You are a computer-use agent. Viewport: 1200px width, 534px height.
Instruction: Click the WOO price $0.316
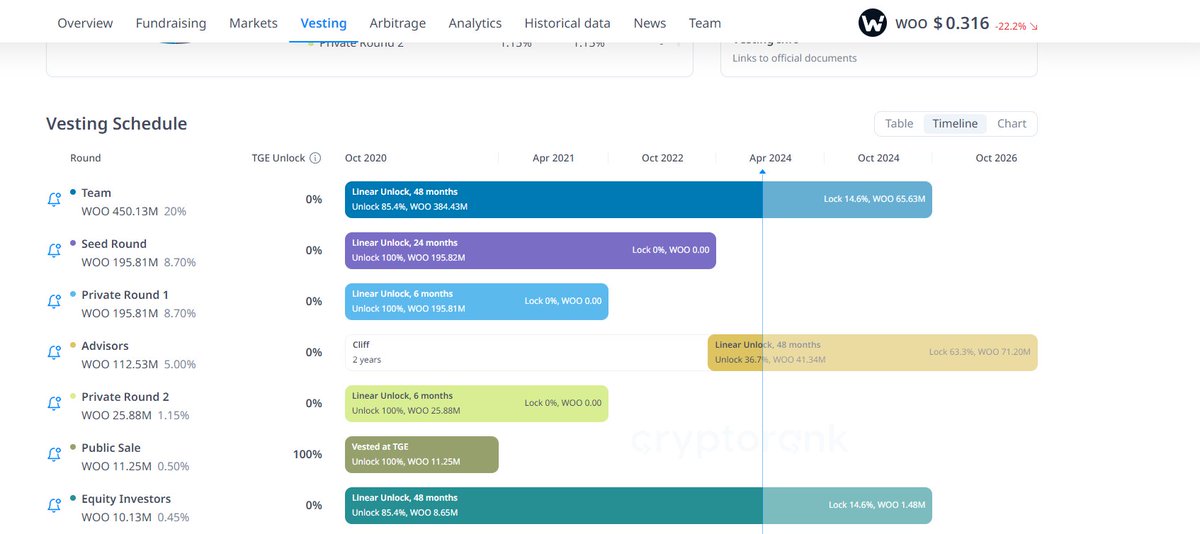tap(961, 23)
